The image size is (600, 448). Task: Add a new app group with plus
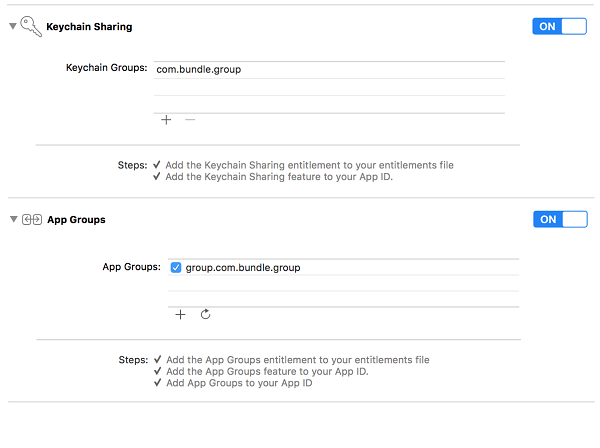[180, 314]
